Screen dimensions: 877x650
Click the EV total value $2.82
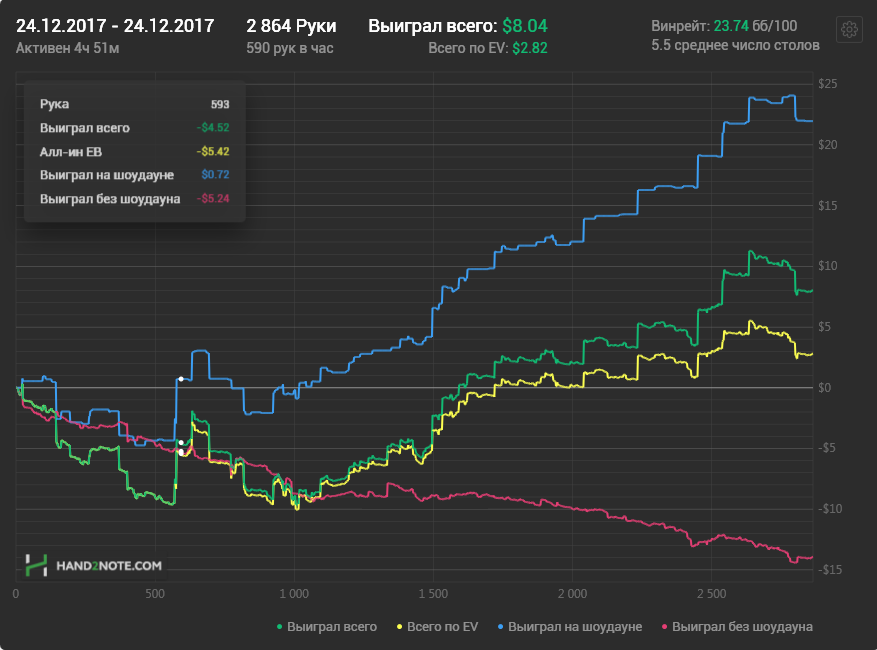(530, 48)
